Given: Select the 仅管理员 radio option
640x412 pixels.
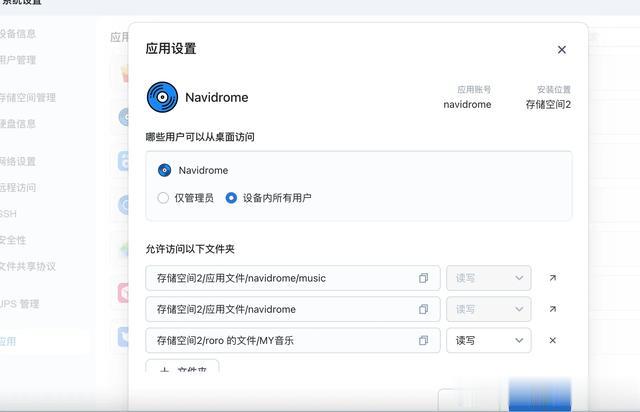Looking at the screenshot, I should click(163, 198).
